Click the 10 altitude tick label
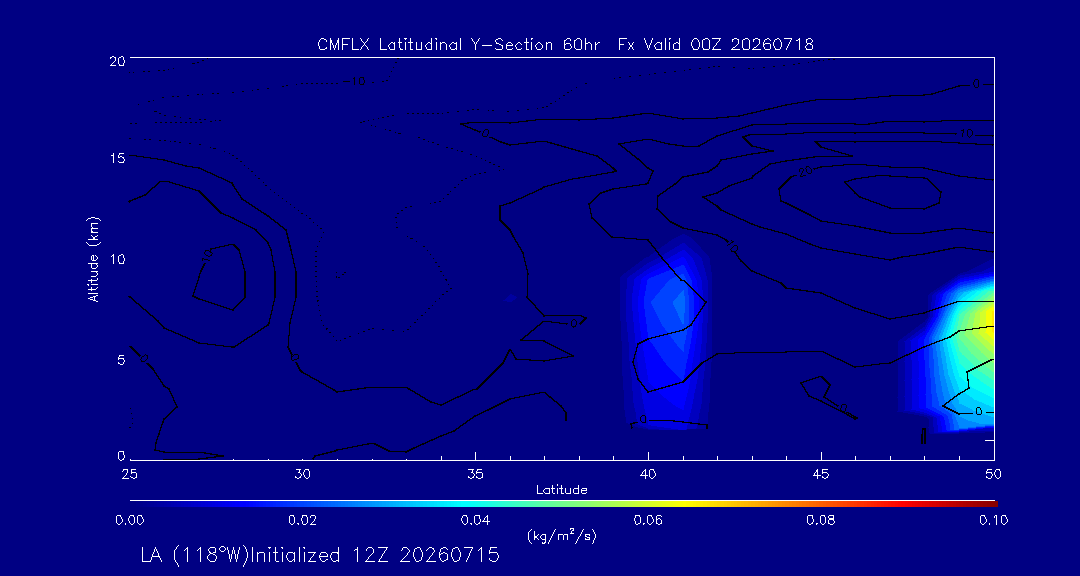1080x576 pixels. 118,259
